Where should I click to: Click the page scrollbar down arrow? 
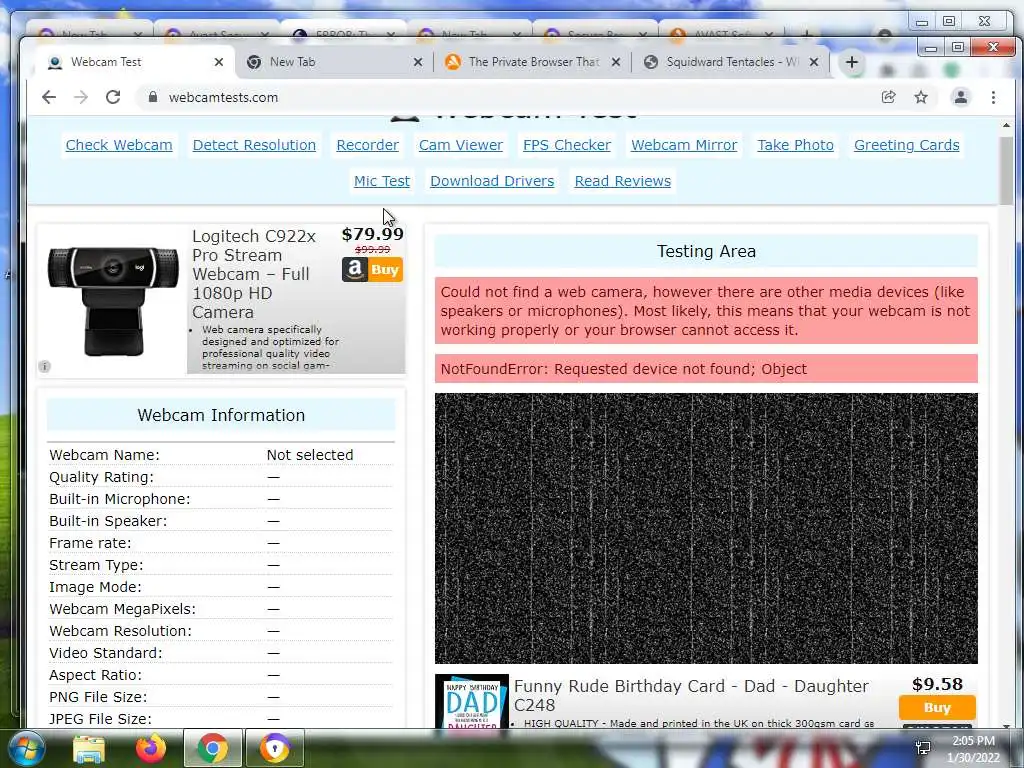click(x=1006, y=725)
